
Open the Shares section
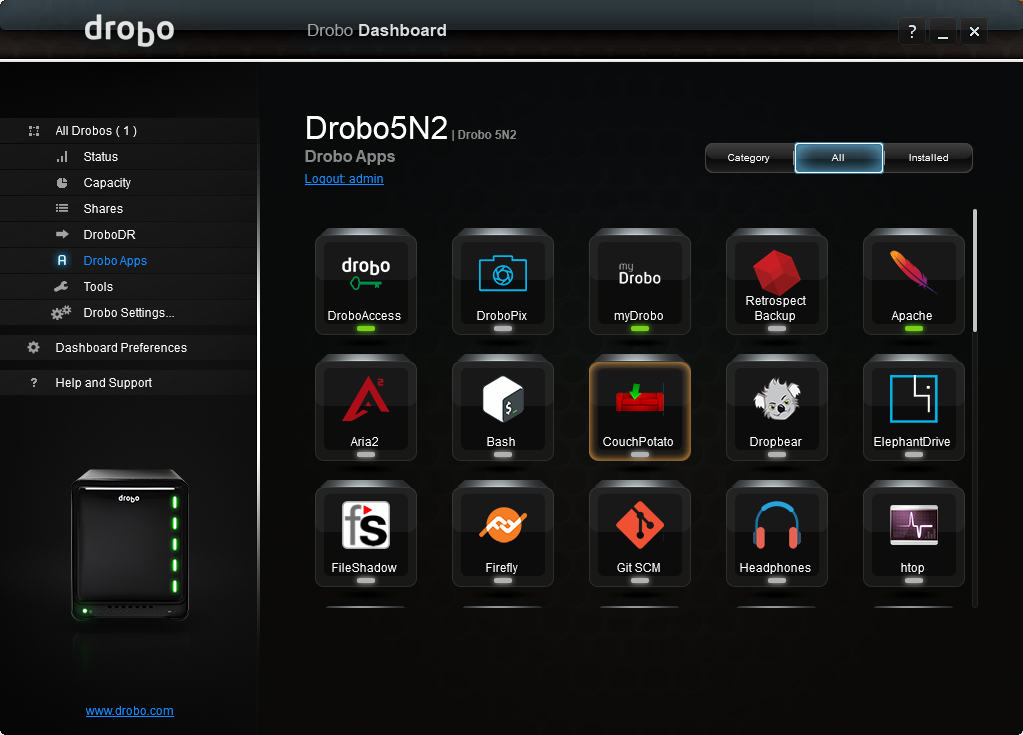point(129,209)
